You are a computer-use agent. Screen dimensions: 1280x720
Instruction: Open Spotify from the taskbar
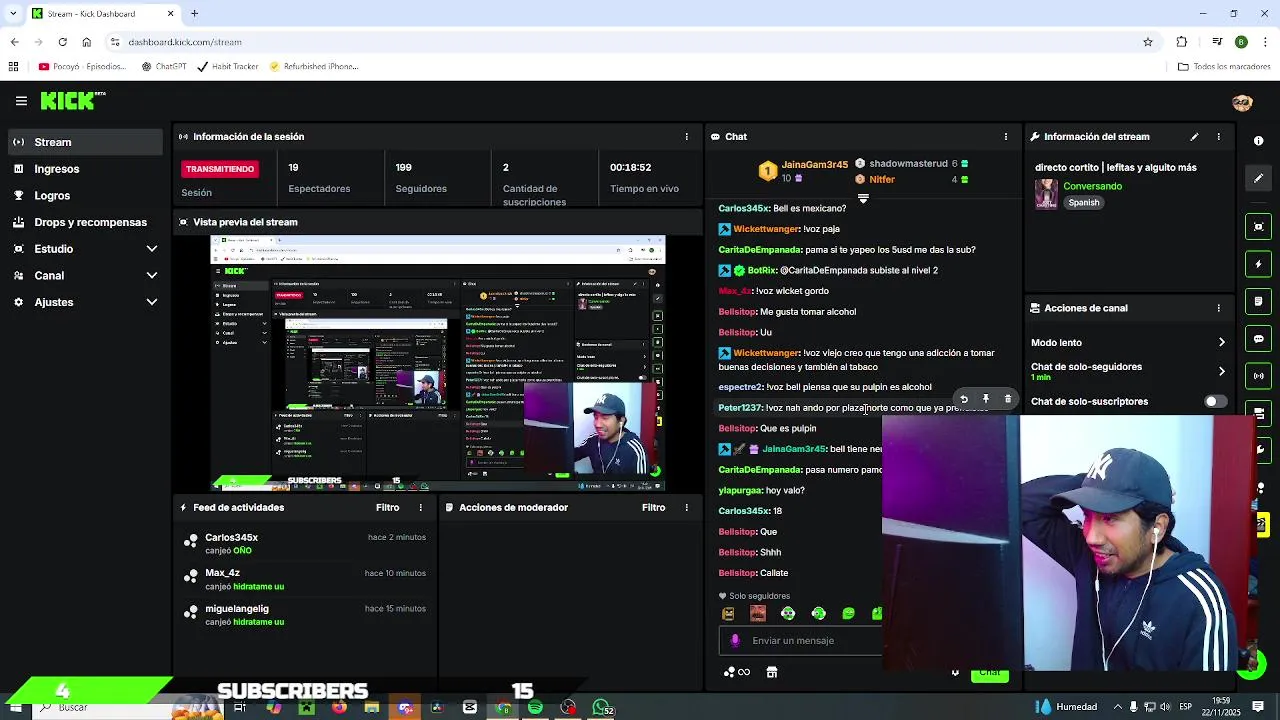point(535,708)
